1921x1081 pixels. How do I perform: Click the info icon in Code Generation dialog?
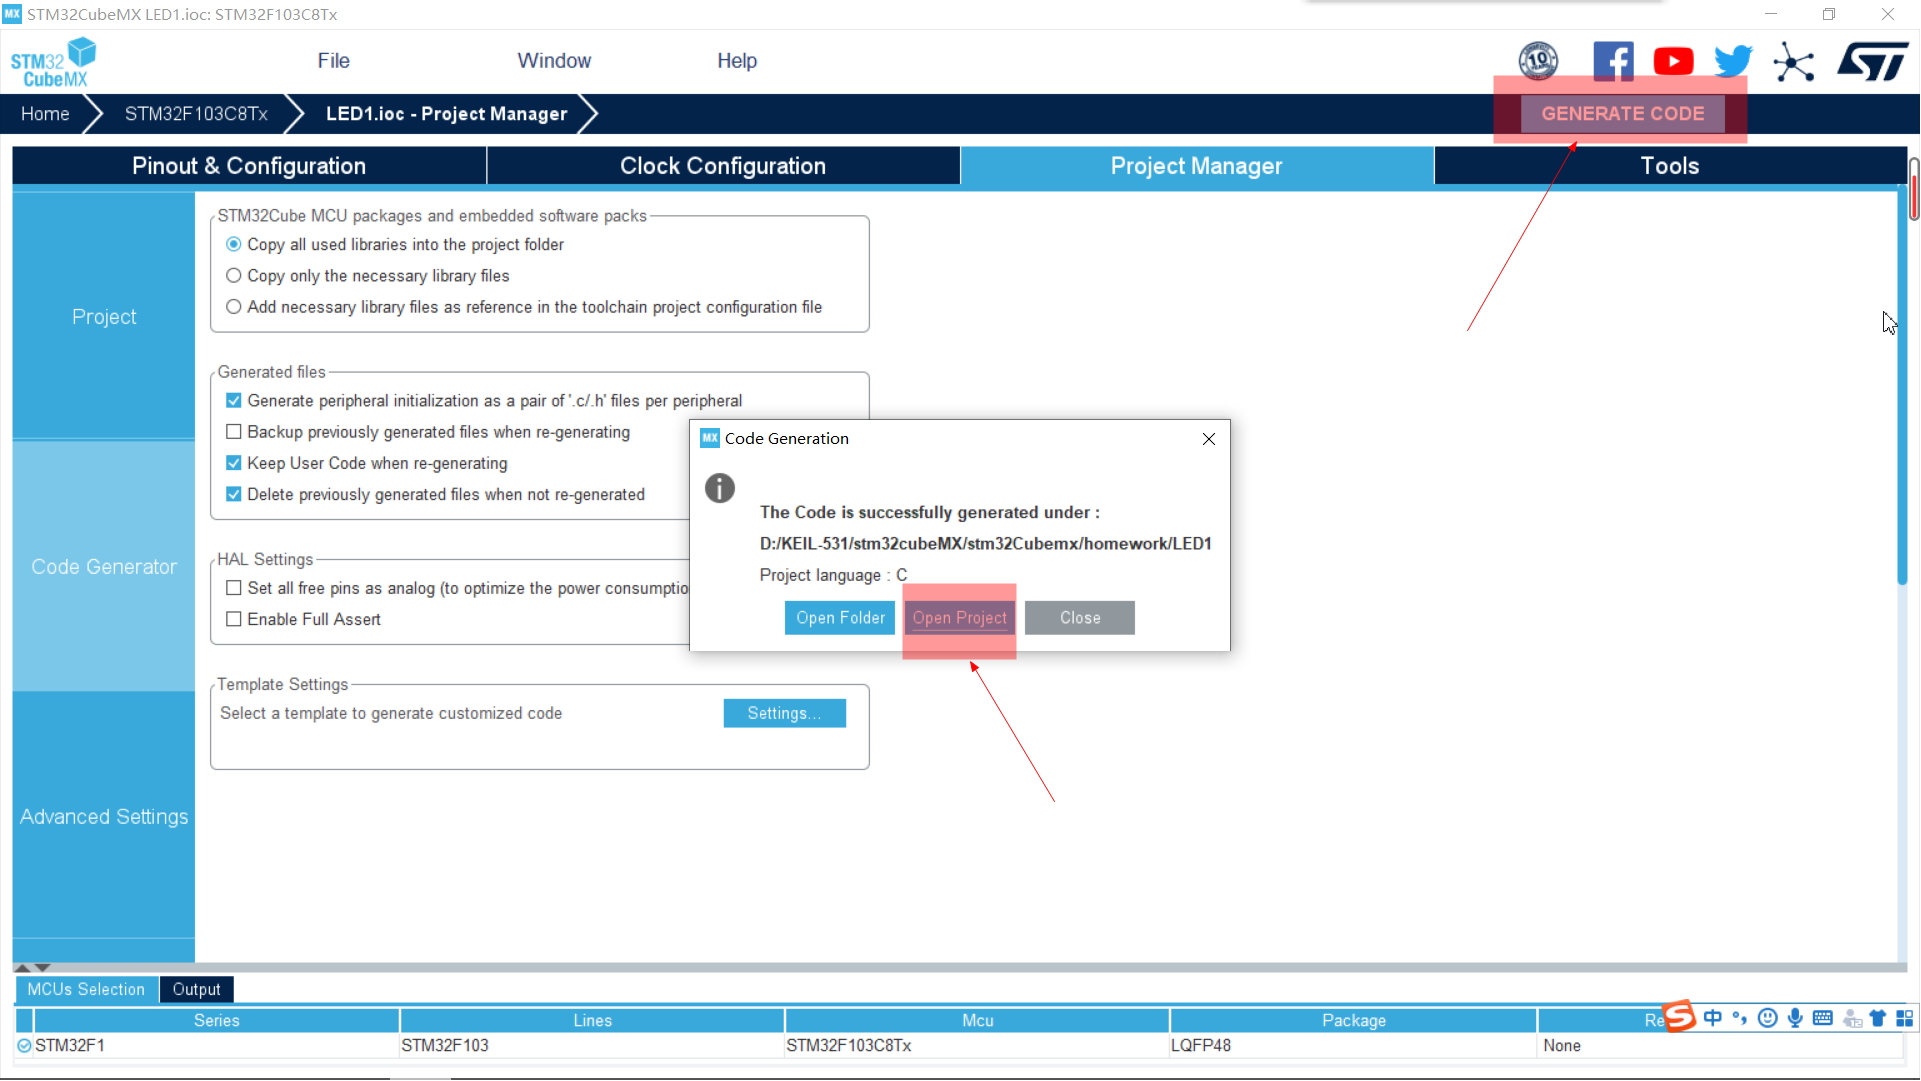[720, 488]
